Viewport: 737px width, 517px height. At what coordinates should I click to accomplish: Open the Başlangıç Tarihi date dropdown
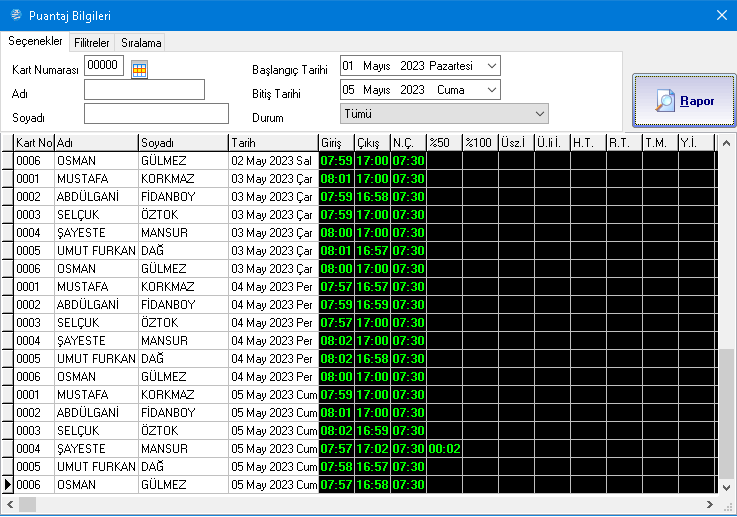491,66
